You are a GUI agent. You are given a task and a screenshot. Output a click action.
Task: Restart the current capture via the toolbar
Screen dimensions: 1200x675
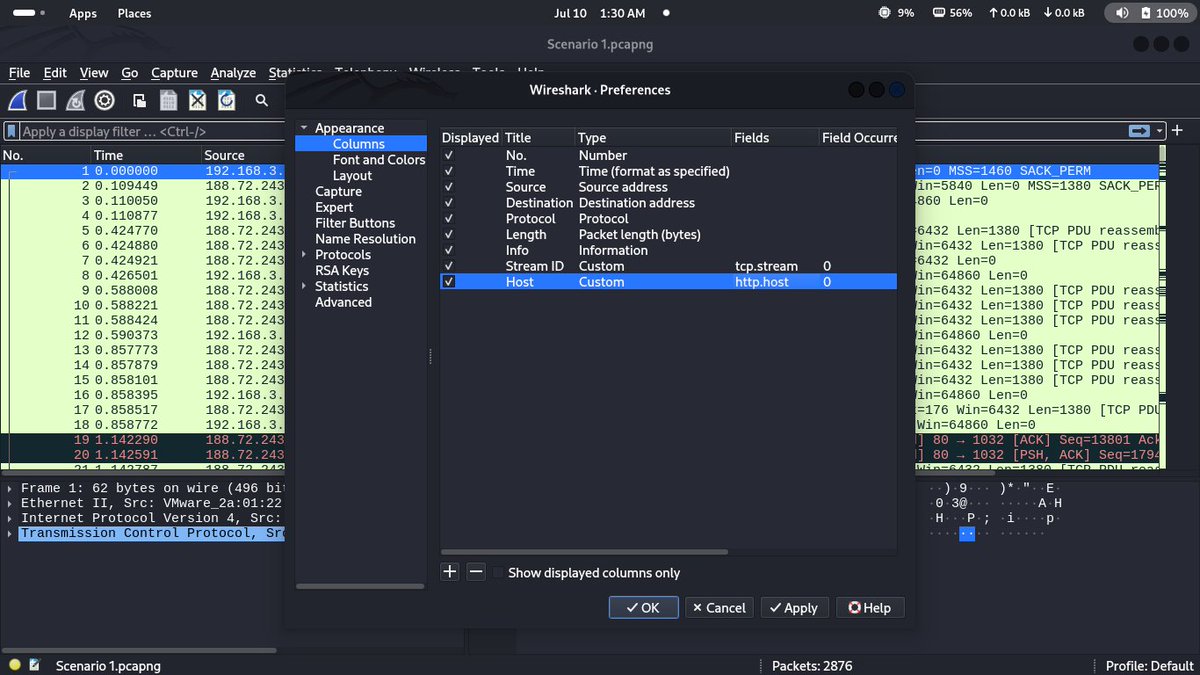75,100
